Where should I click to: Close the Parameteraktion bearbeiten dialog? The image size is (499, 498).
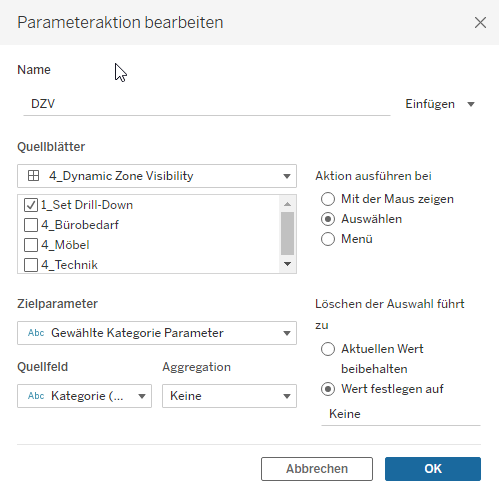tap(480, 23)
